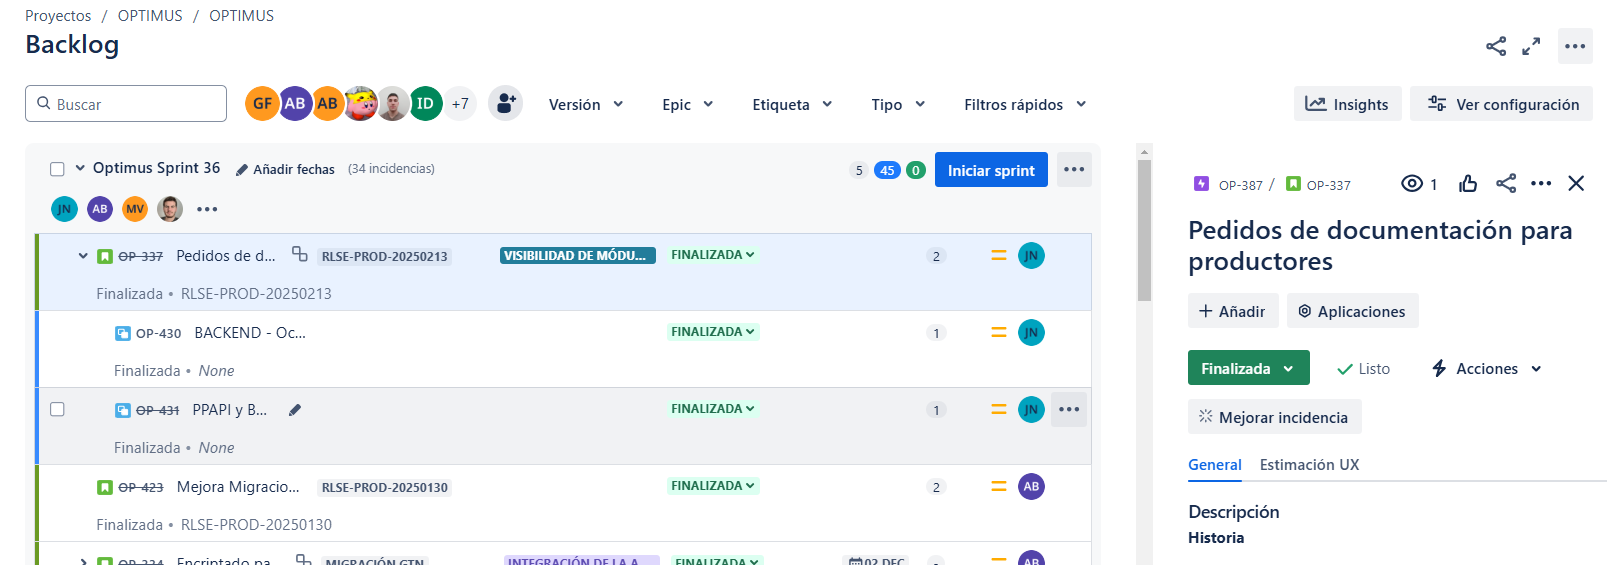Click the subtask icon on OP-430
Viewport: 1607px width, 565px height.
pos(123,333)
